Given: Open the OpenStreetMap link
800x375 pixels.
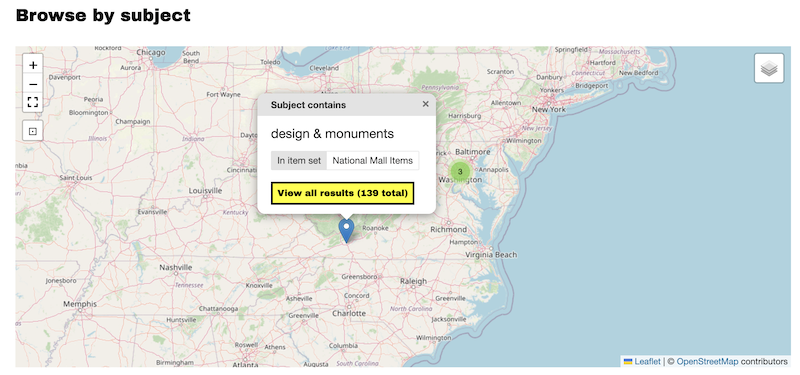Looking at the screenshot, I should pos(707,361).
